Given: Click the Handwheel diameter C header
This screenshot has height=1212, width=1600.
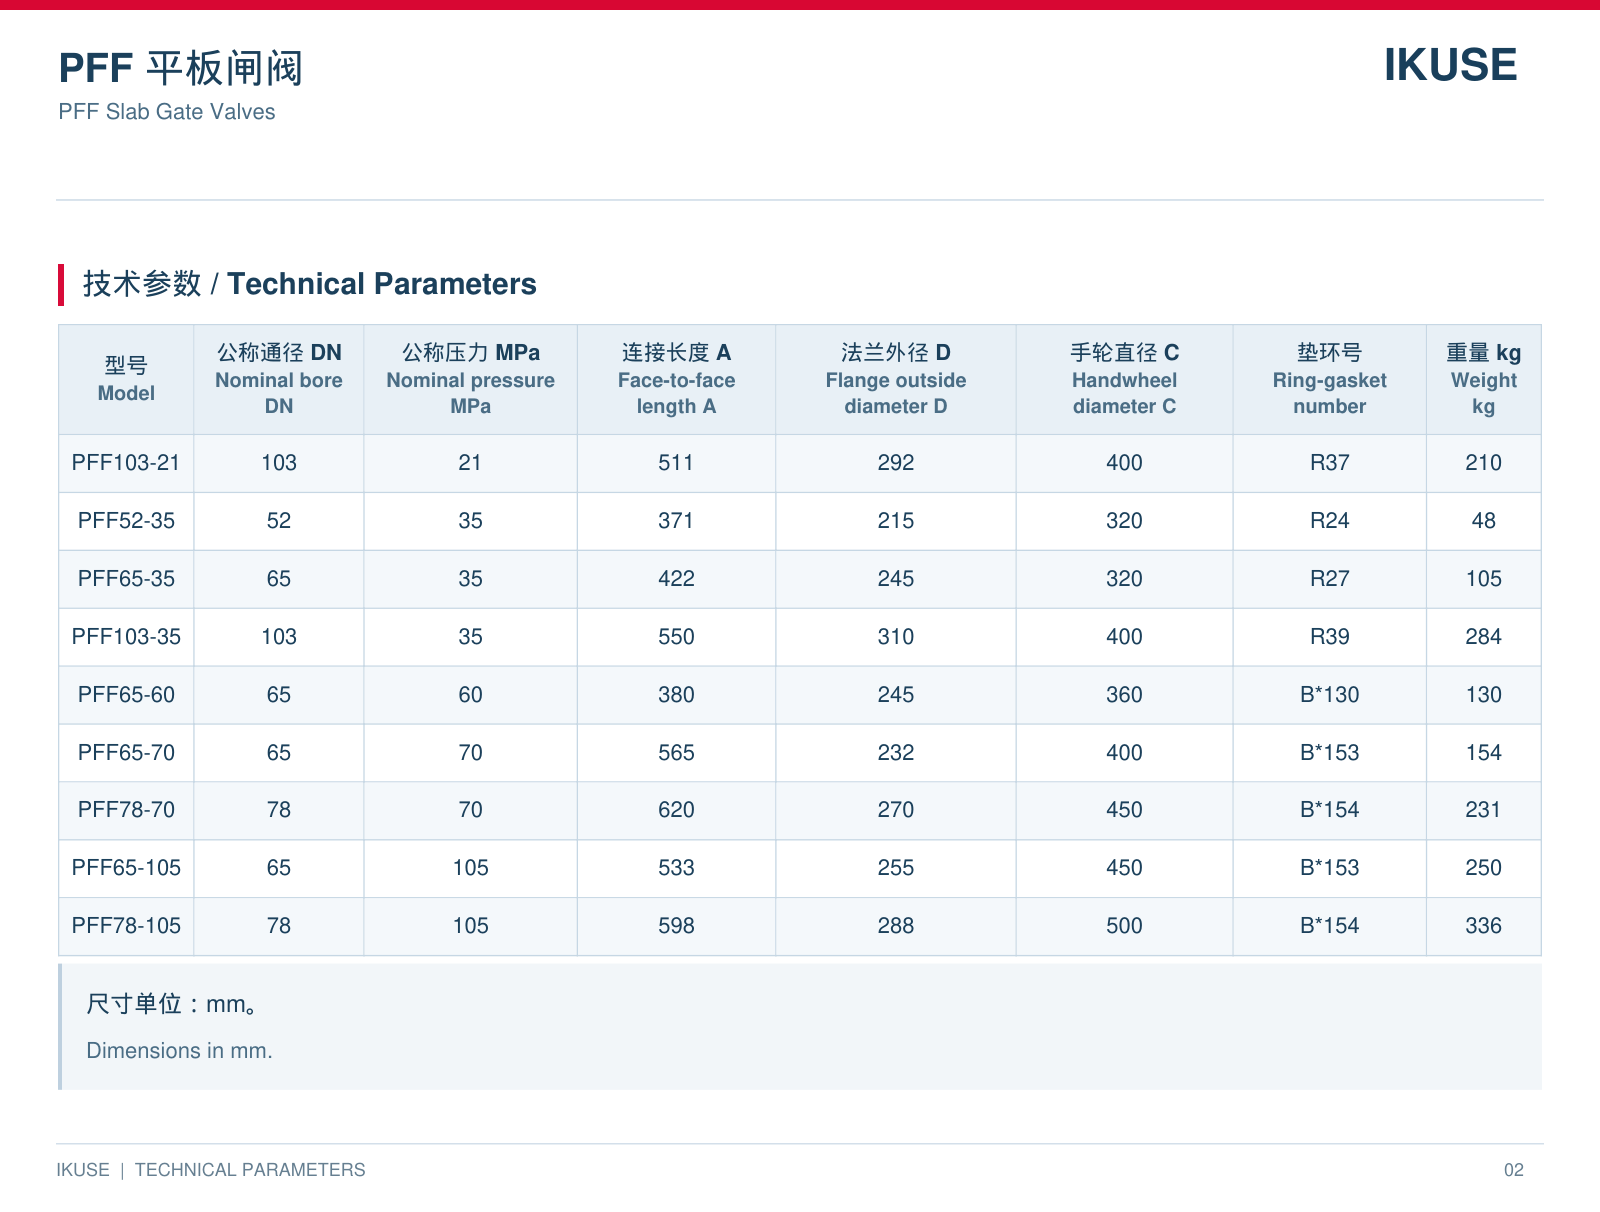Looking at the screenshot, I should pos(1124,379).
